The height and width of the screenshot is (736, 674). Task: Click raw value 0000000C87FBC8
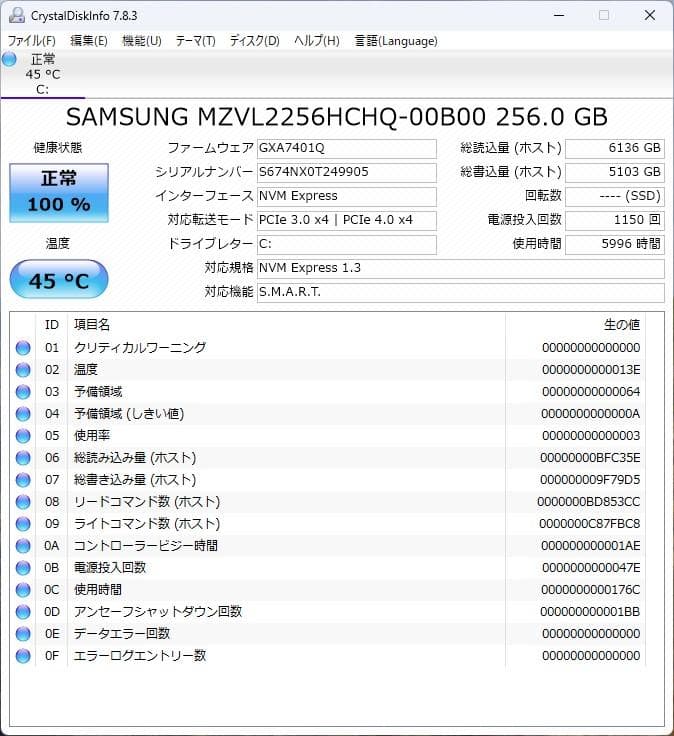(590, 524)
